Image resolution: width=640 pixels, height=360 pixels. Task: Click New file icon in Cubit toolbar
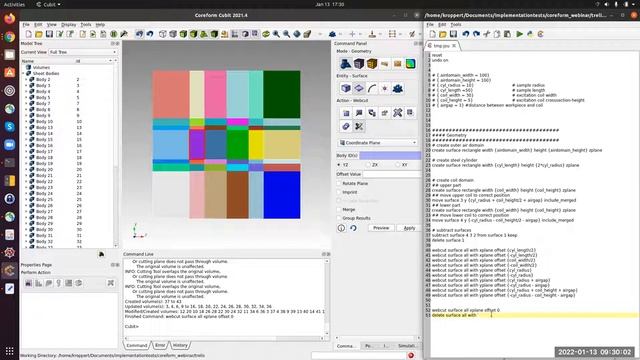(x=29, y=34)
